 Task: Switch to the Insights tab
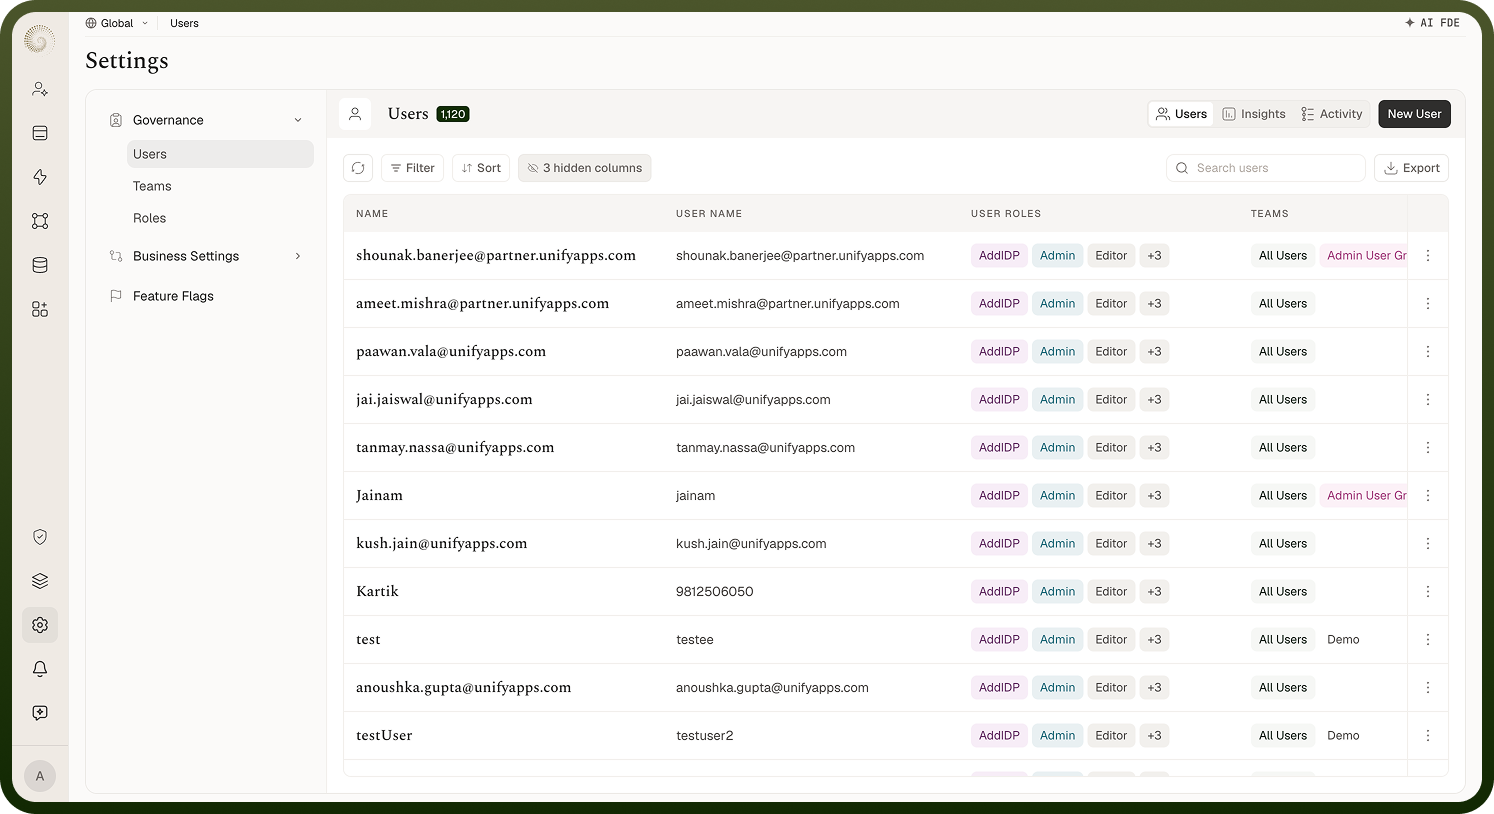click(1254, 114)
